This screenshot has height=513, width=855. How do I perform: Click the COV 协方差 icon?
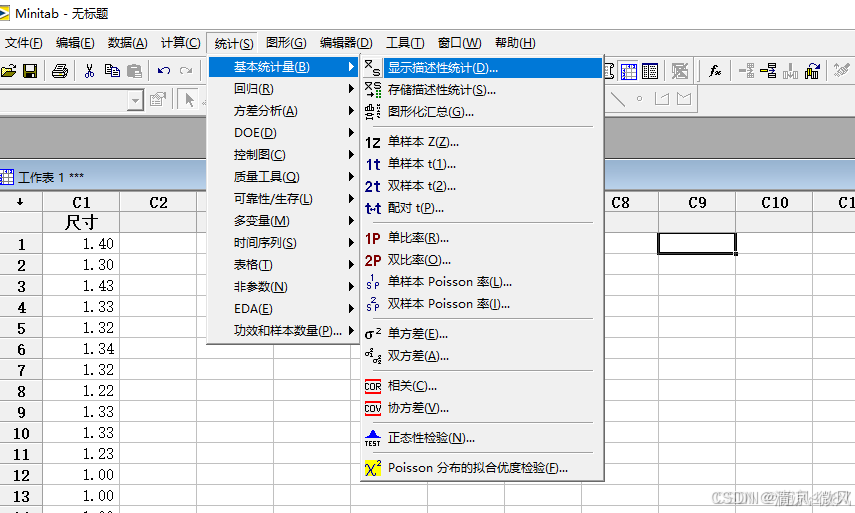[373, 408]
